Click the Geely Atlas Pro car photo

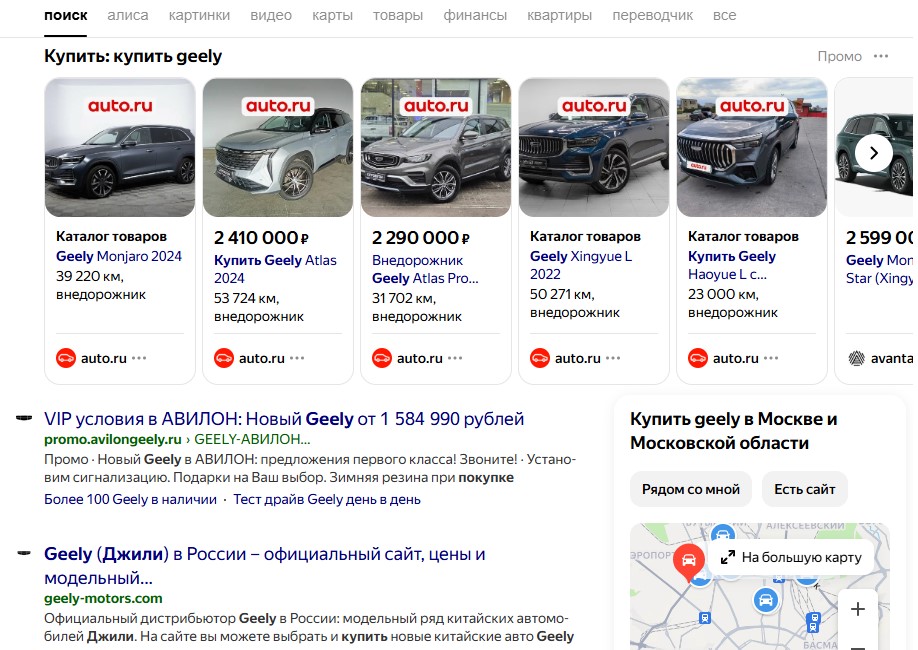(436, 148)
